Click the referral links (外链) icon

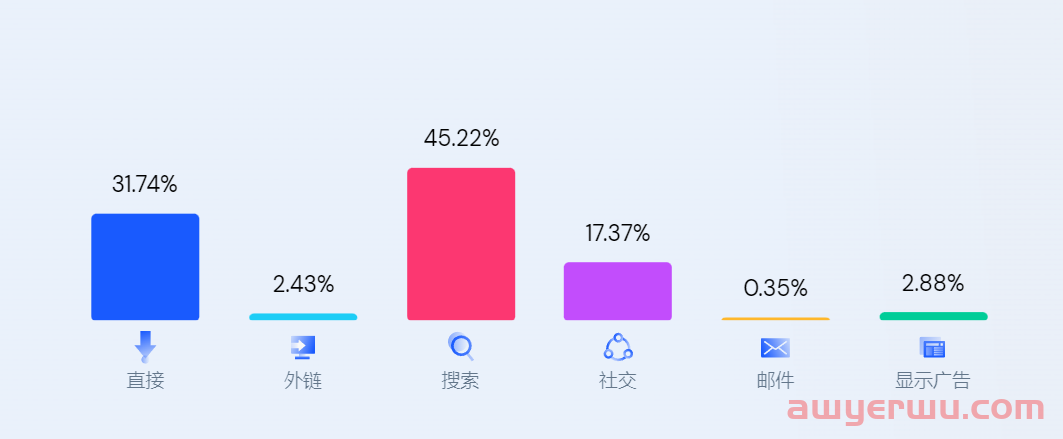303,347
